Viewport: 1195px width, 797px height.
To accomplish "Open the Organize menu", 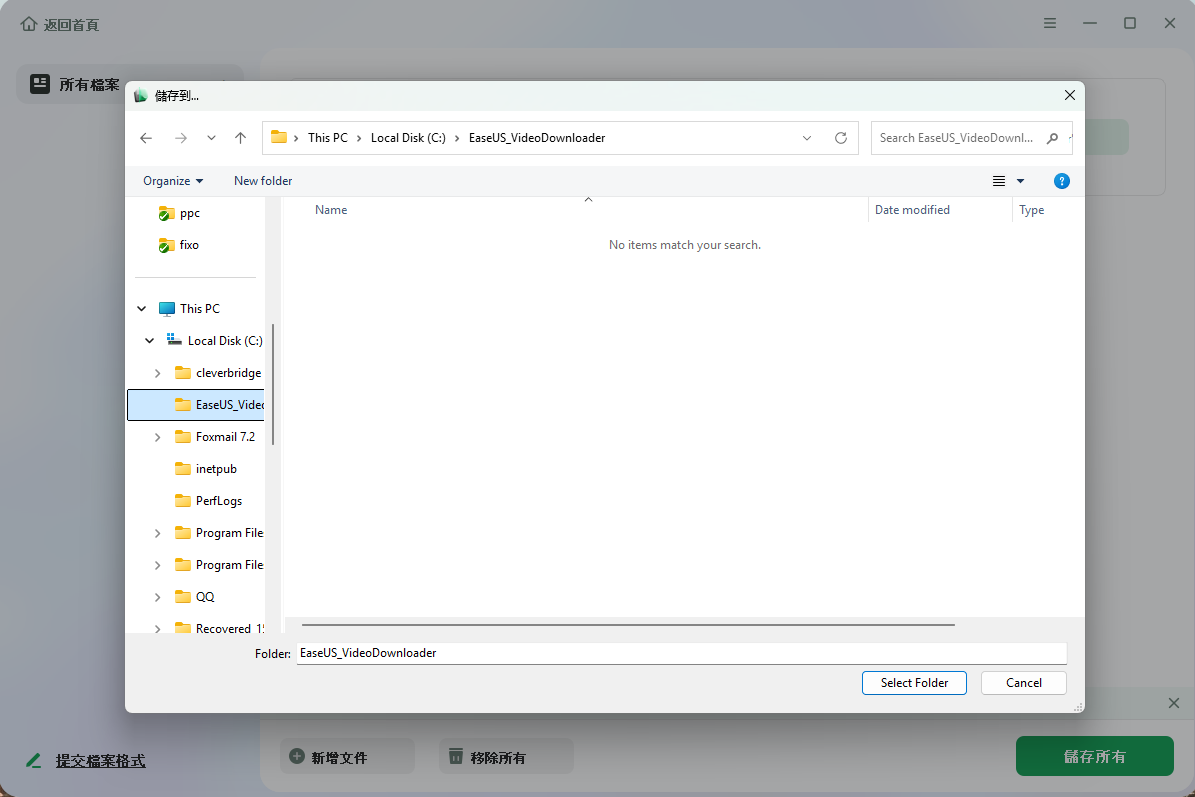I will [x=172, y=181].
